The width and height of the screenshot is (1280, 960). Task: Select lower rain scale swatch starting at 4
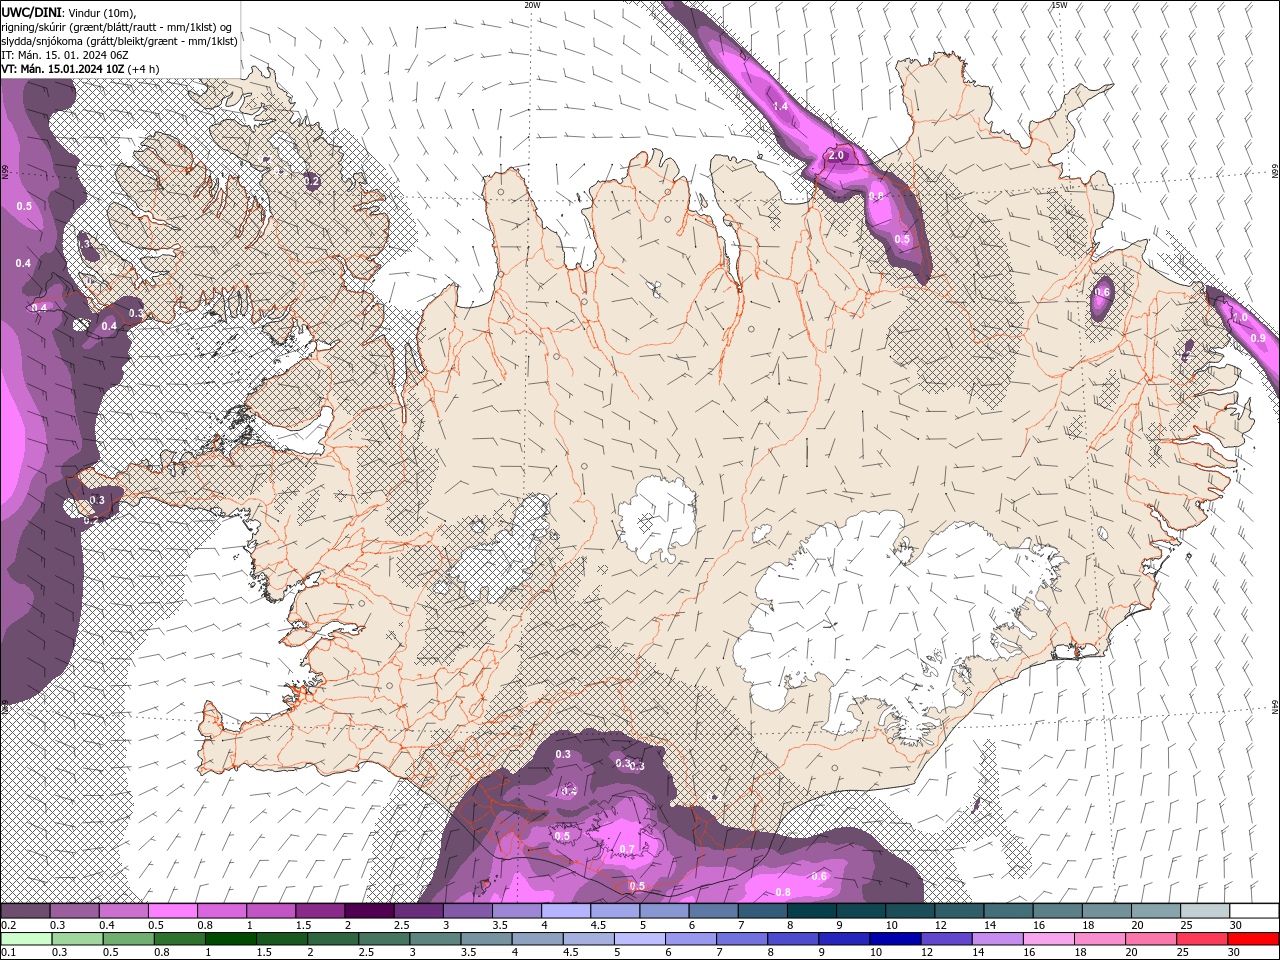coord(538,939)
